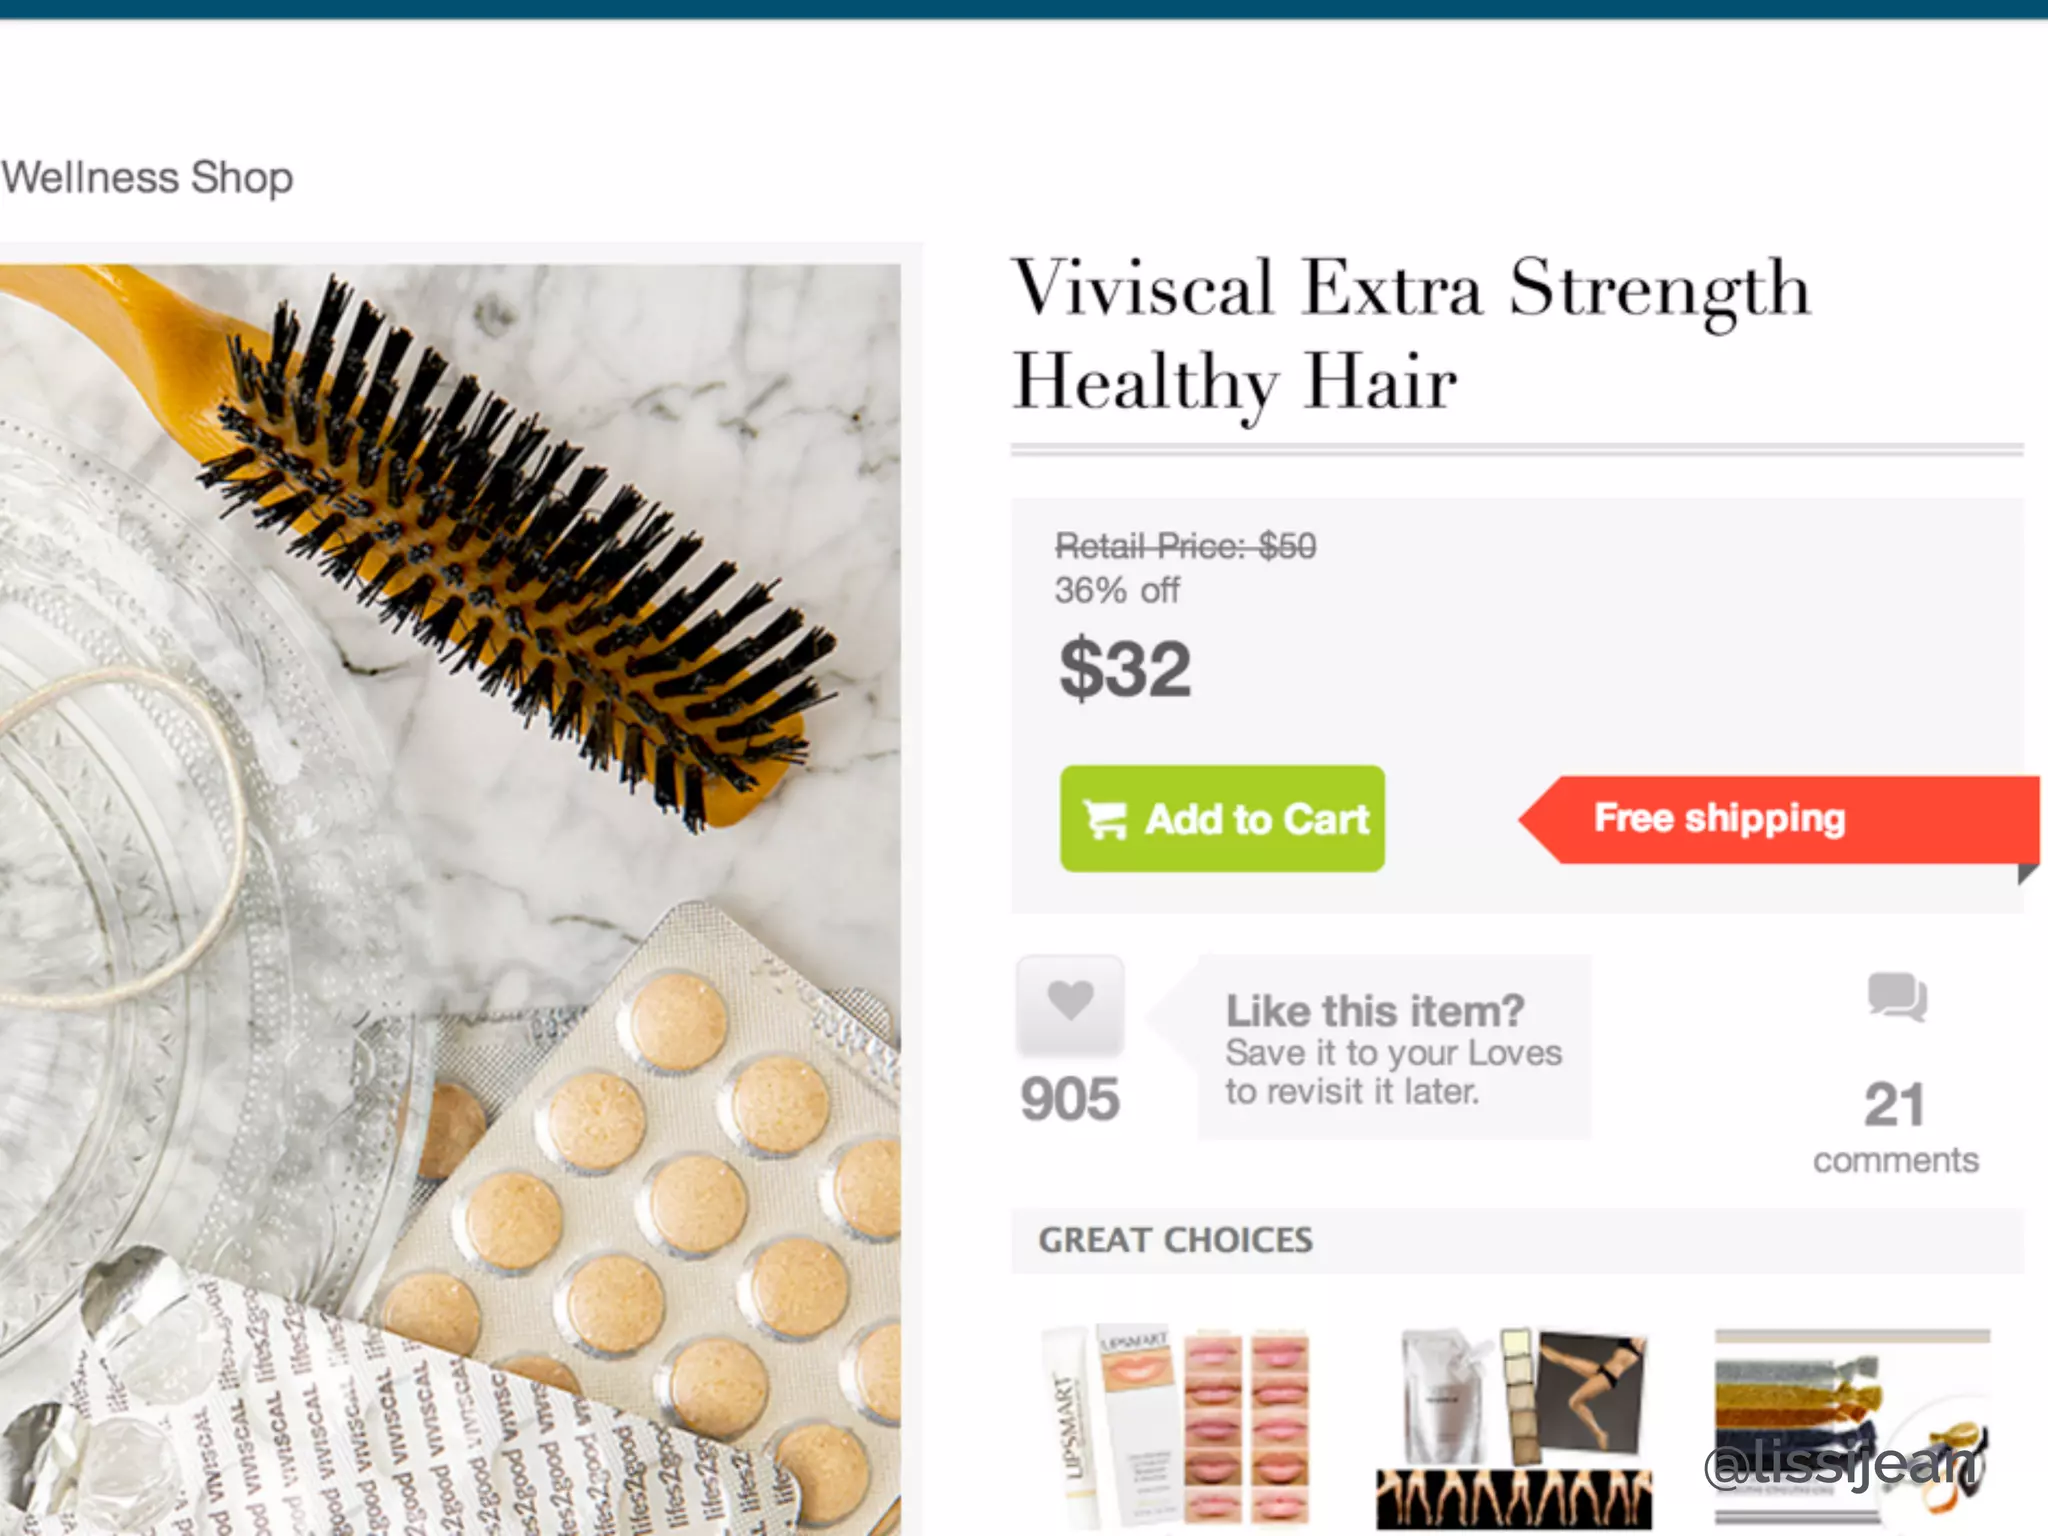Click the crossed-out Retail Price $50 text
This screenshot has height=1536, width=2048.
click(1186, 546)
